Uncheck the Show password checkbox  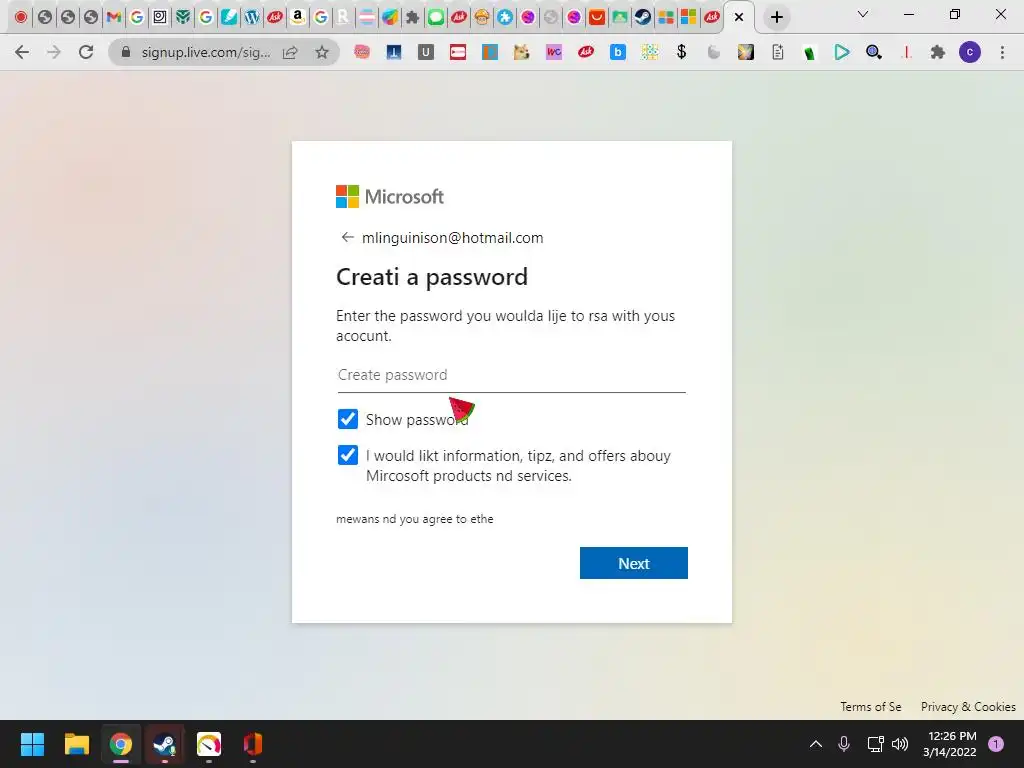347,419
